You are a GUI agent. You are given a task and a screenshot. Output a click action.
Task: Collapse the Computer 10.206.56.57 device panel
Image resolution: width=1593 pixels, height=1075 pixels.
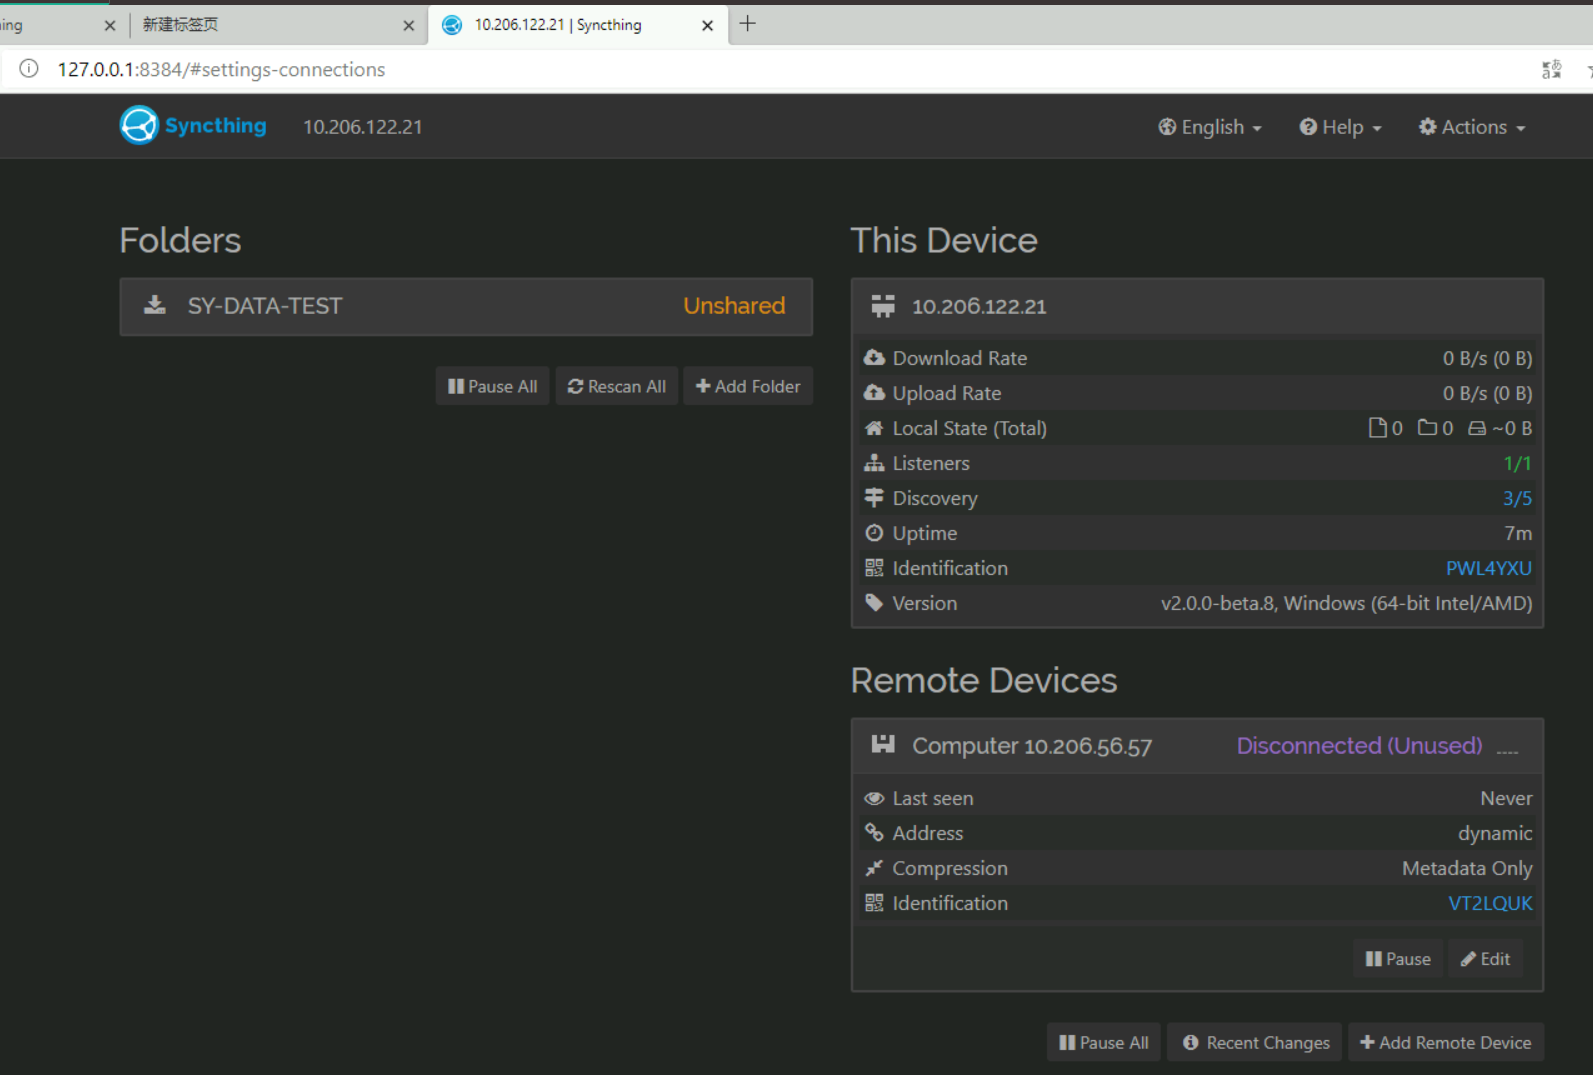click(x=1197, y=746)
